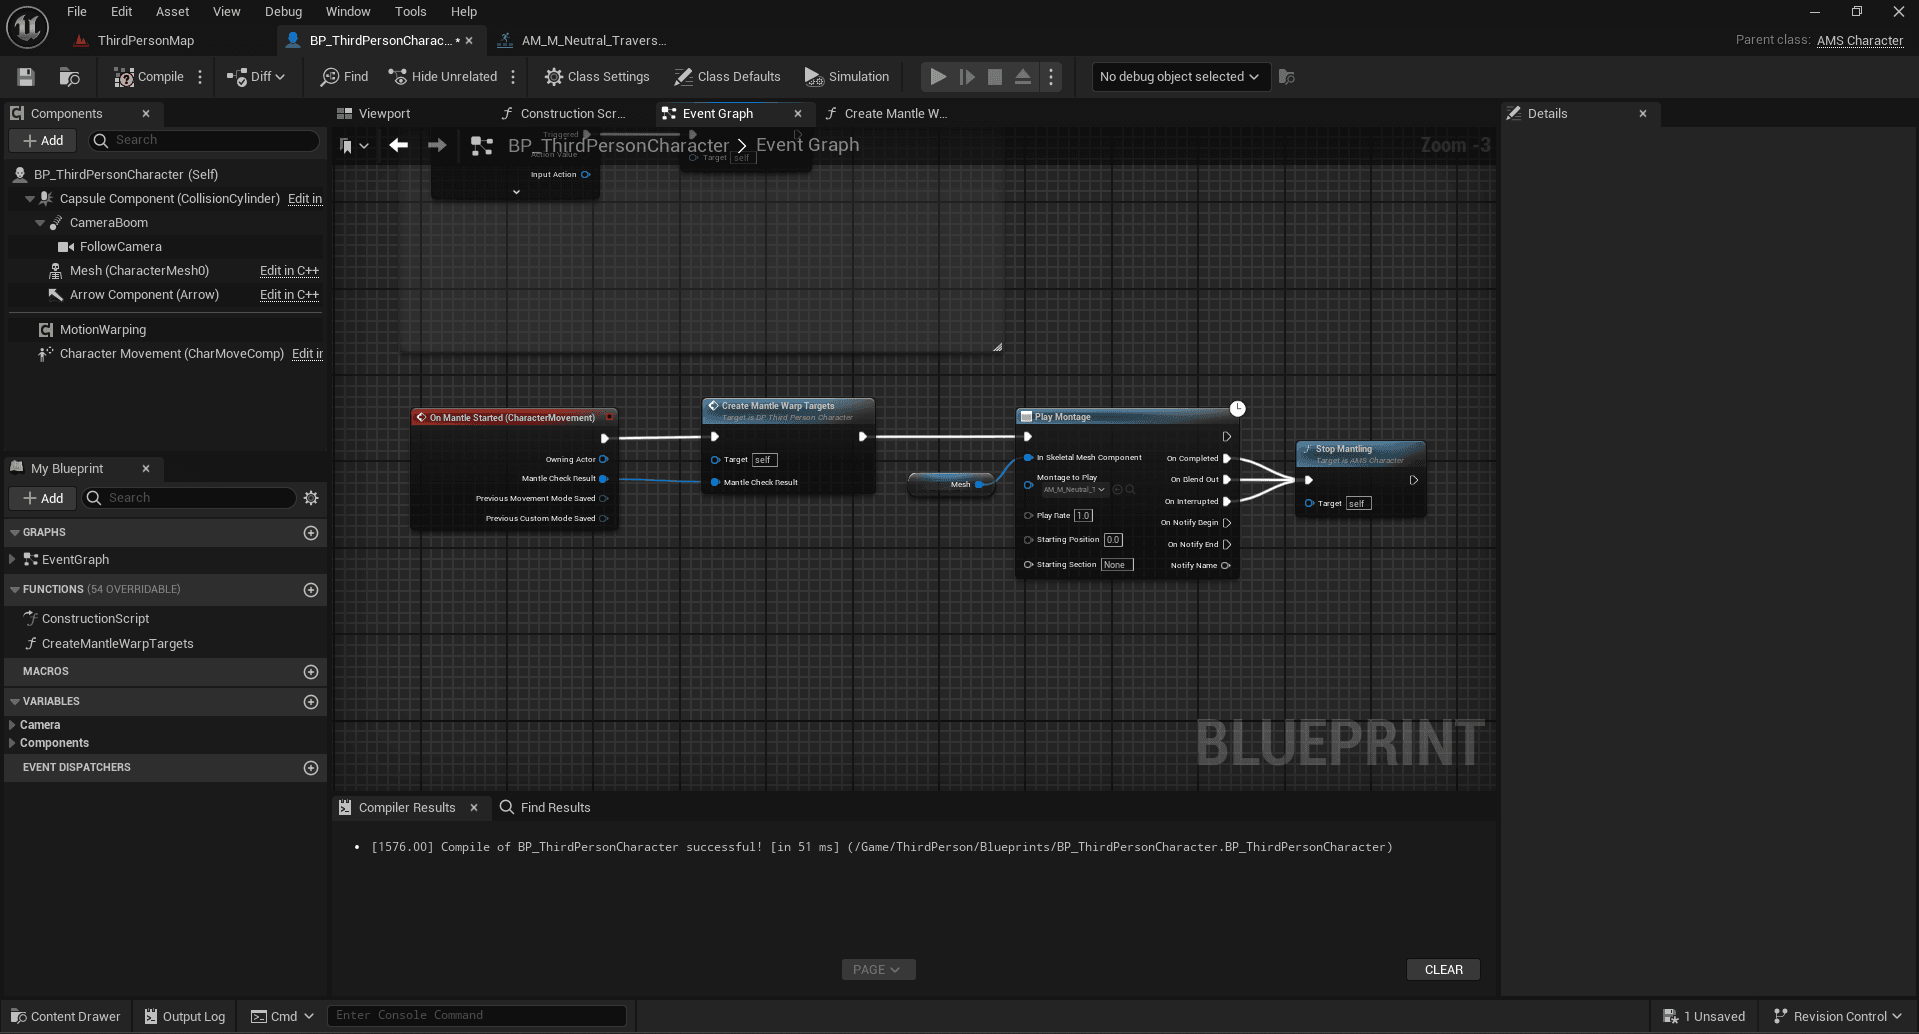Open the Cmd console type dropdown
The height and width of the screenshot is (1034, 1919).
tap(283, 1017)
